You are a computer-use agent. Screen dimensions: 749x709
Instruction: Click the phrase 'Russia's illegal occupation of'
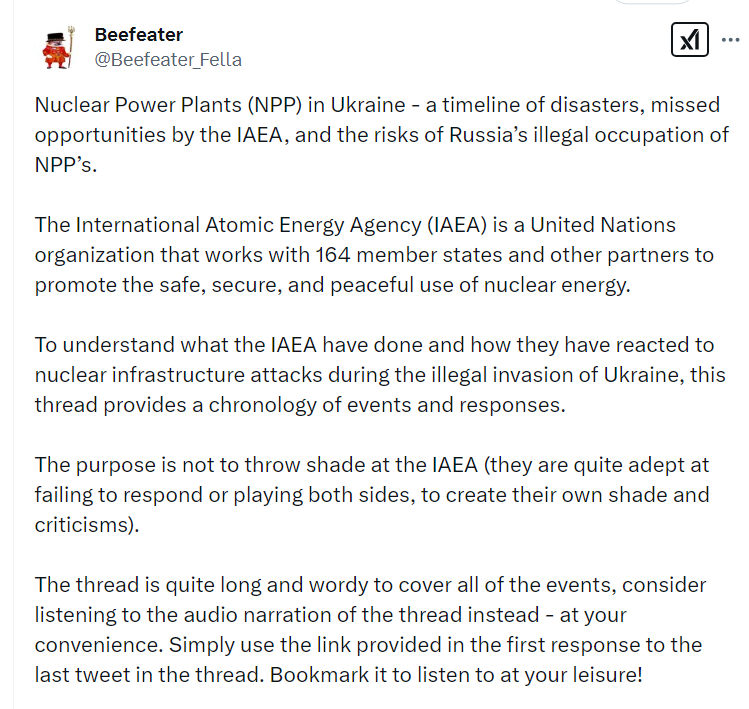coord(589,135)
